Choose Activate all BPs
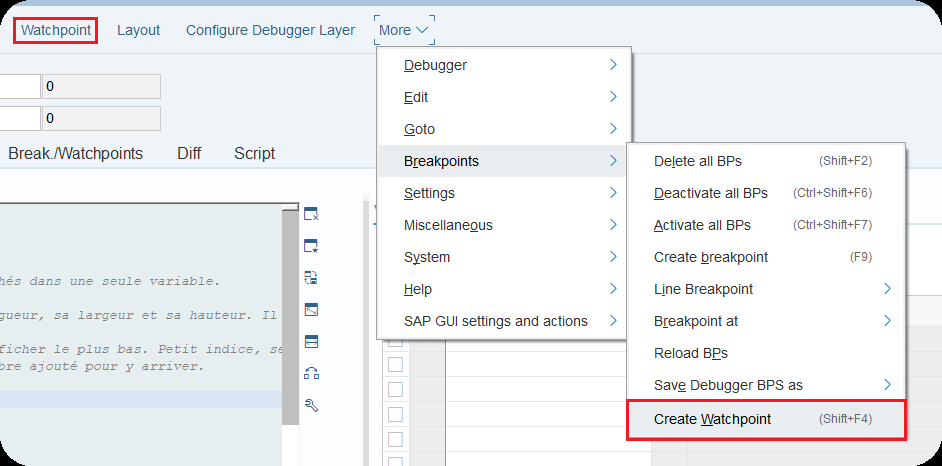The image size is (942, 466). click(766, 225)
